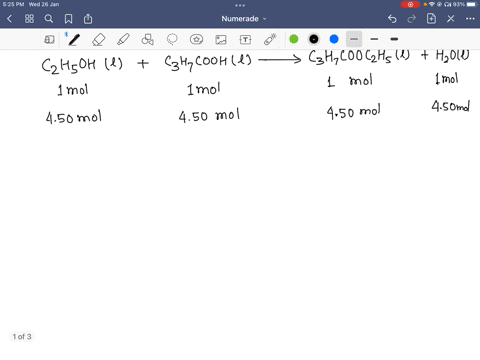Close the document with the X
This screenshot has width=480, height=360.
(451, 19)
